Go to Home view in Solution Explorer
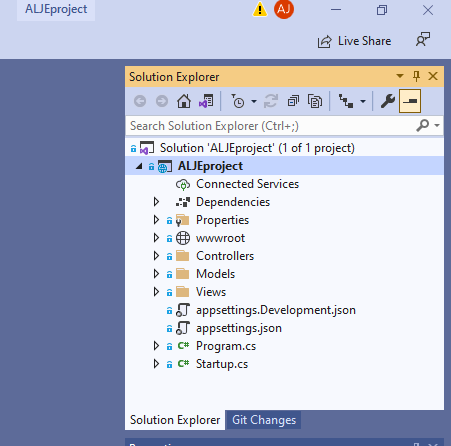 [x=184, y=101]
